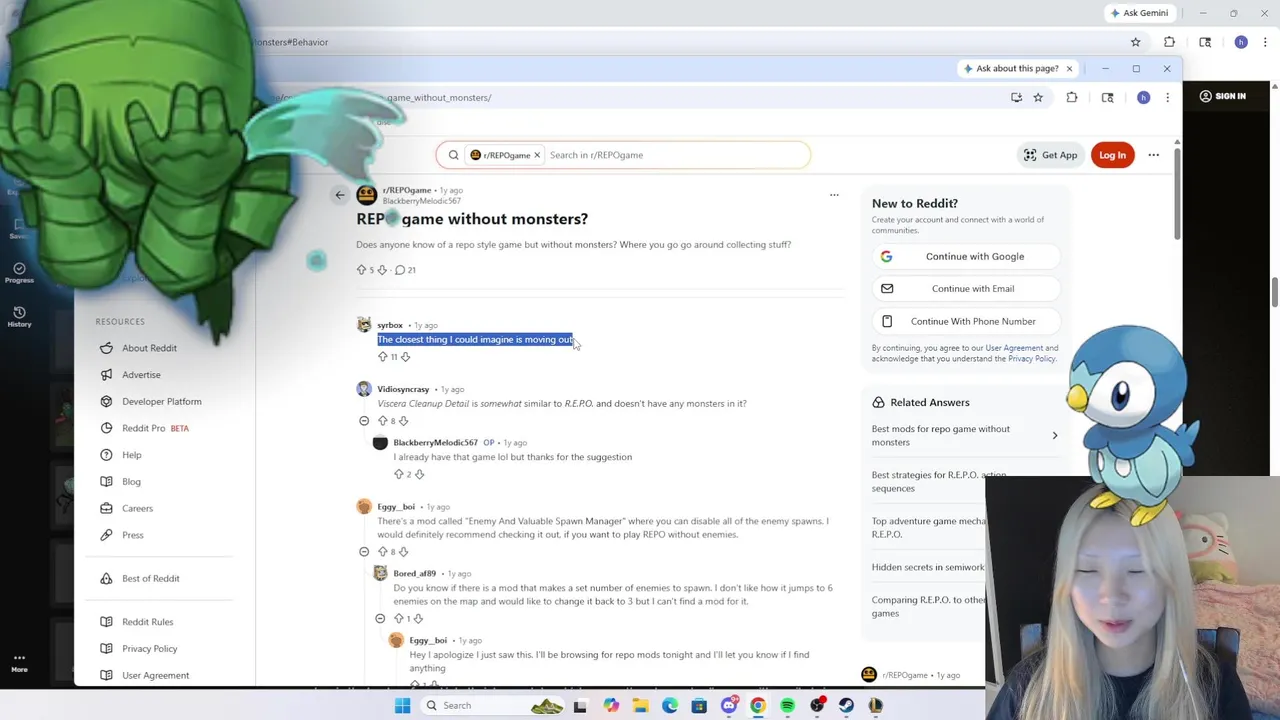Open the front Chrome window's three-dot menu
This screenshot has width=1280, height=720.
pos(1167,97)
